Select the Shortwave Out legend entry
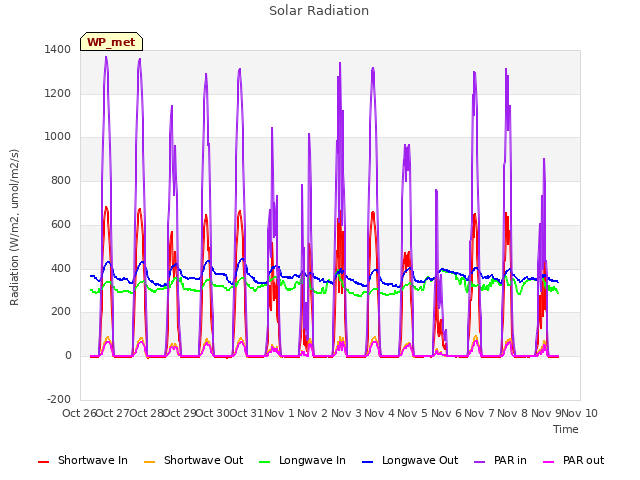 coord(193,461)
